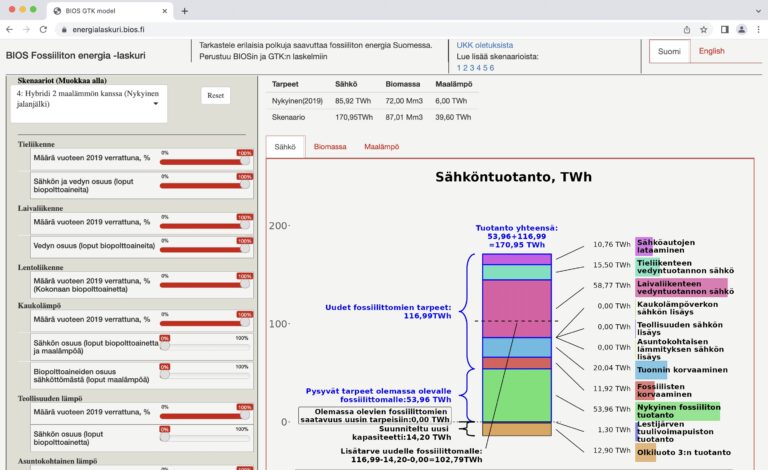Click the share icon in address bar
Viewport: 768px width, 470px height.
[x=687, y=29]
